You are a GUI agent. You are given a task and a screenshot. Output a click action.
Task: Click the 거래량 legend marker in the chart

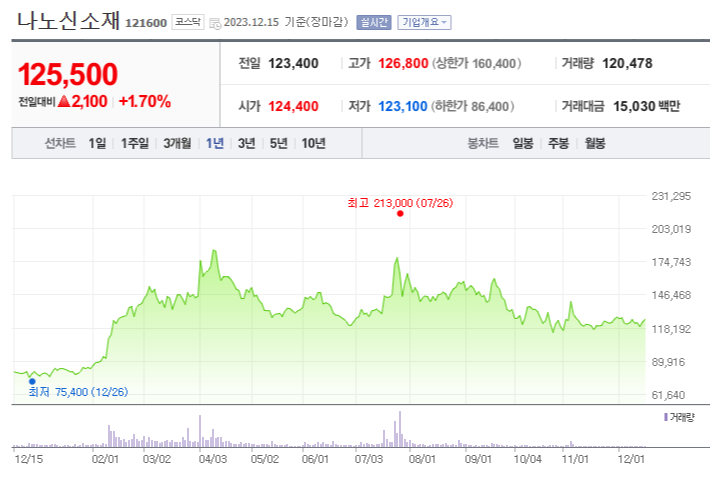(666, 417)
